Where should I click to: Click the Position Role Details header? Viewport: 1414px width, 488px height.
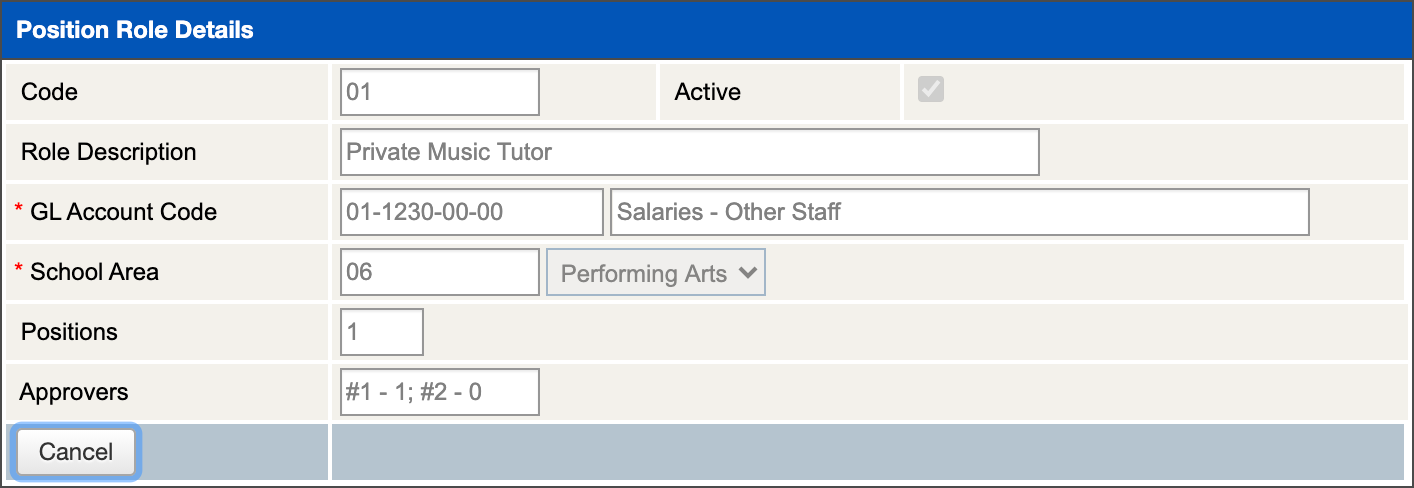(135, 30)
